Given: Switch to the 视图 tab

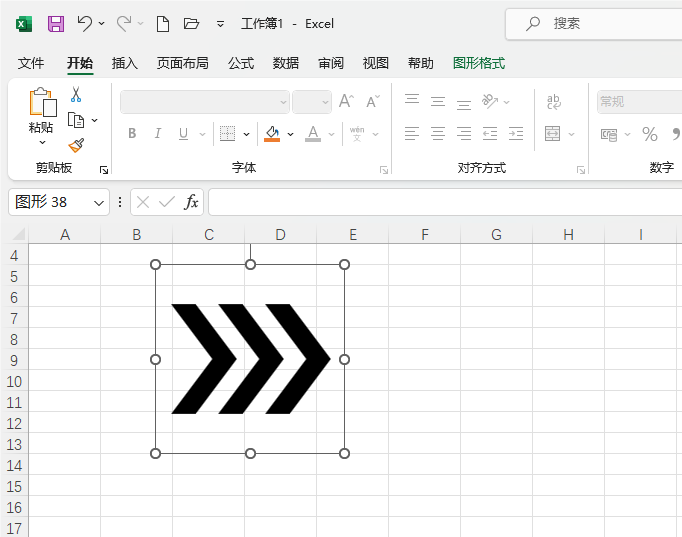Looking at the screenshot, I should coord(376,63).
